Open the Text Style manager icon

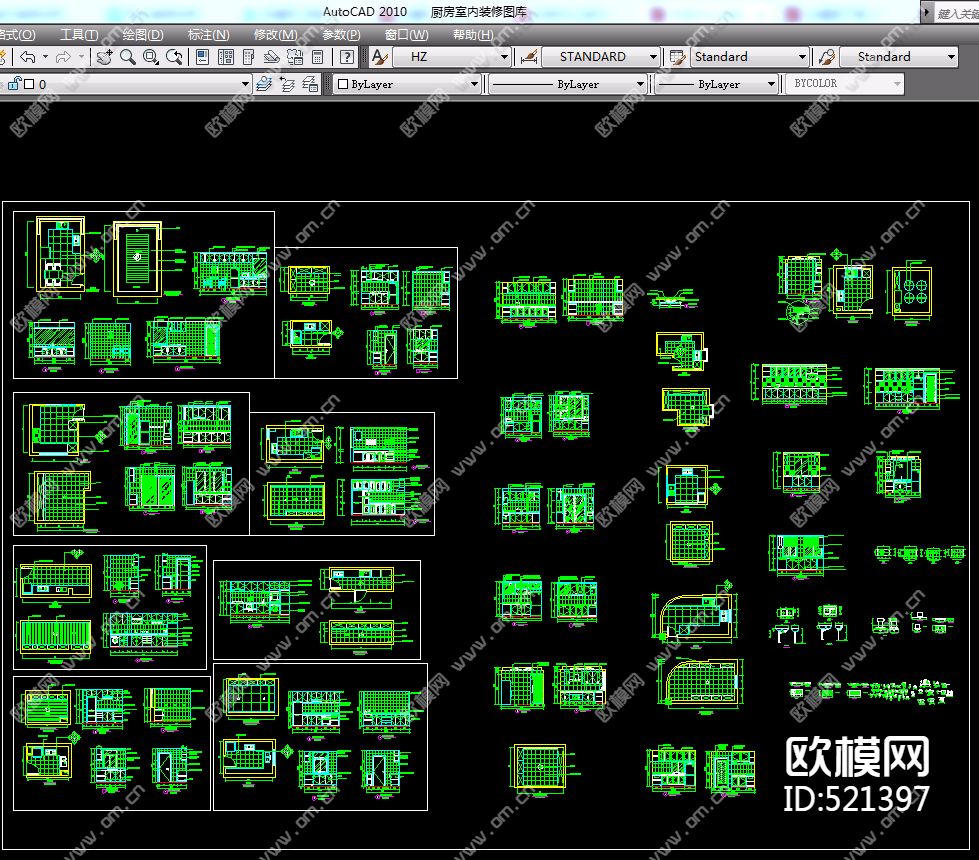pyautogui.click(x=380, y=57)
